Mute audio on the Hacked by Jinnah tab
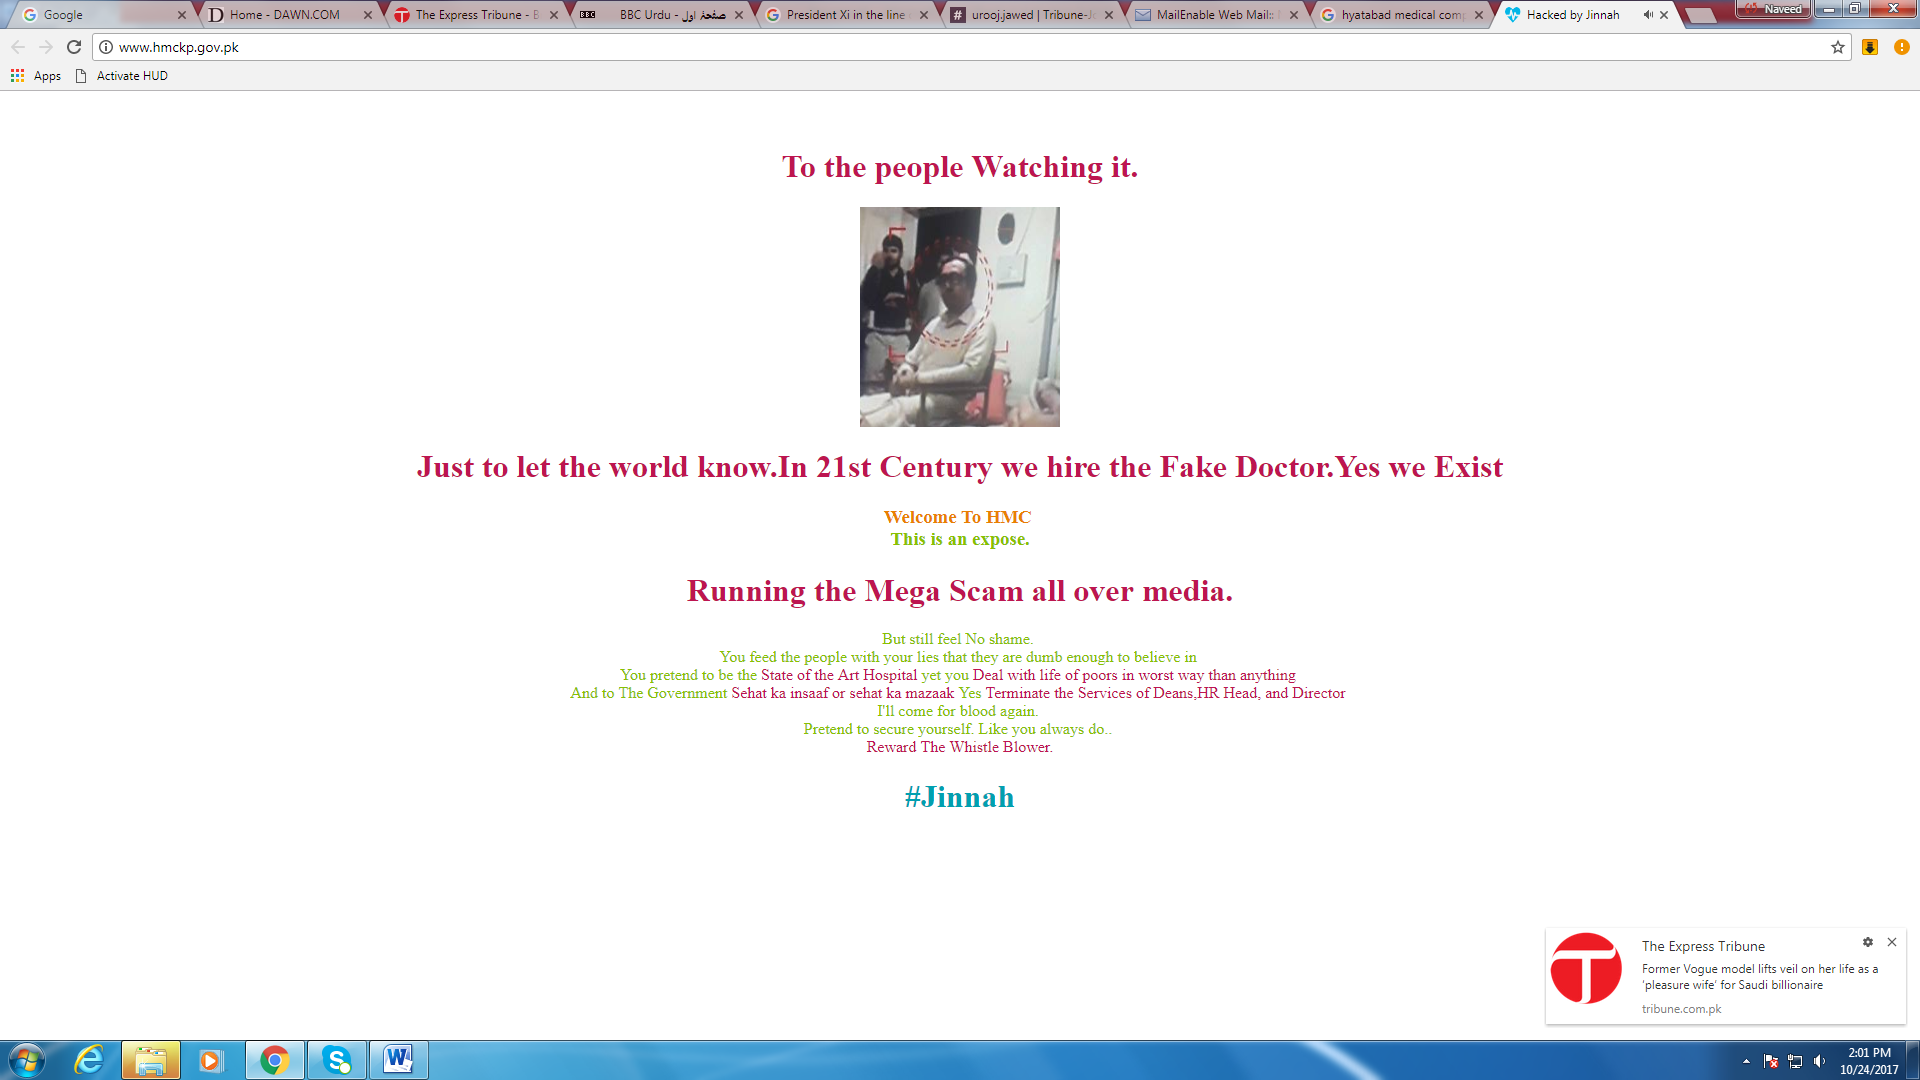1920x1080 pixels. [x=1647, y=15]
